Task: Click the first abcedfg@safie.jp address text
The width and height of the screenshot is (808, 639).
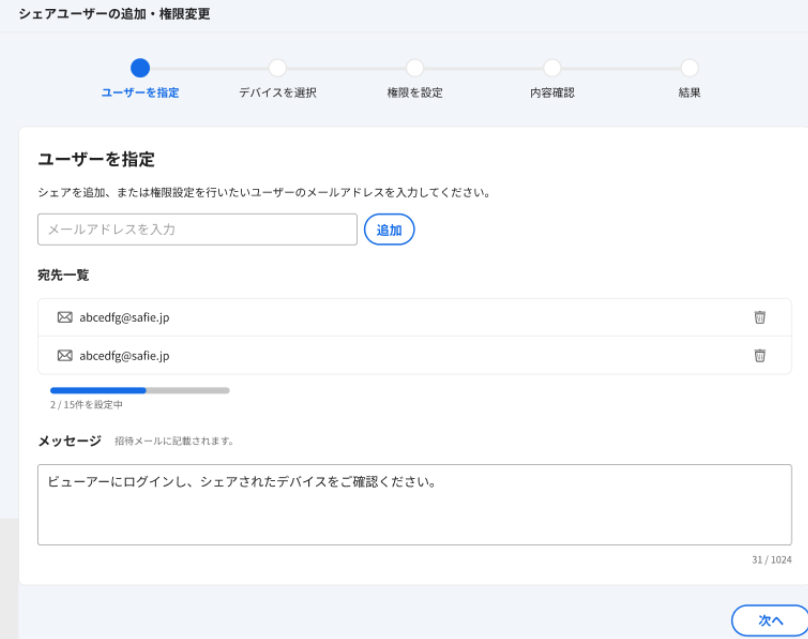Action: [124, 317]
